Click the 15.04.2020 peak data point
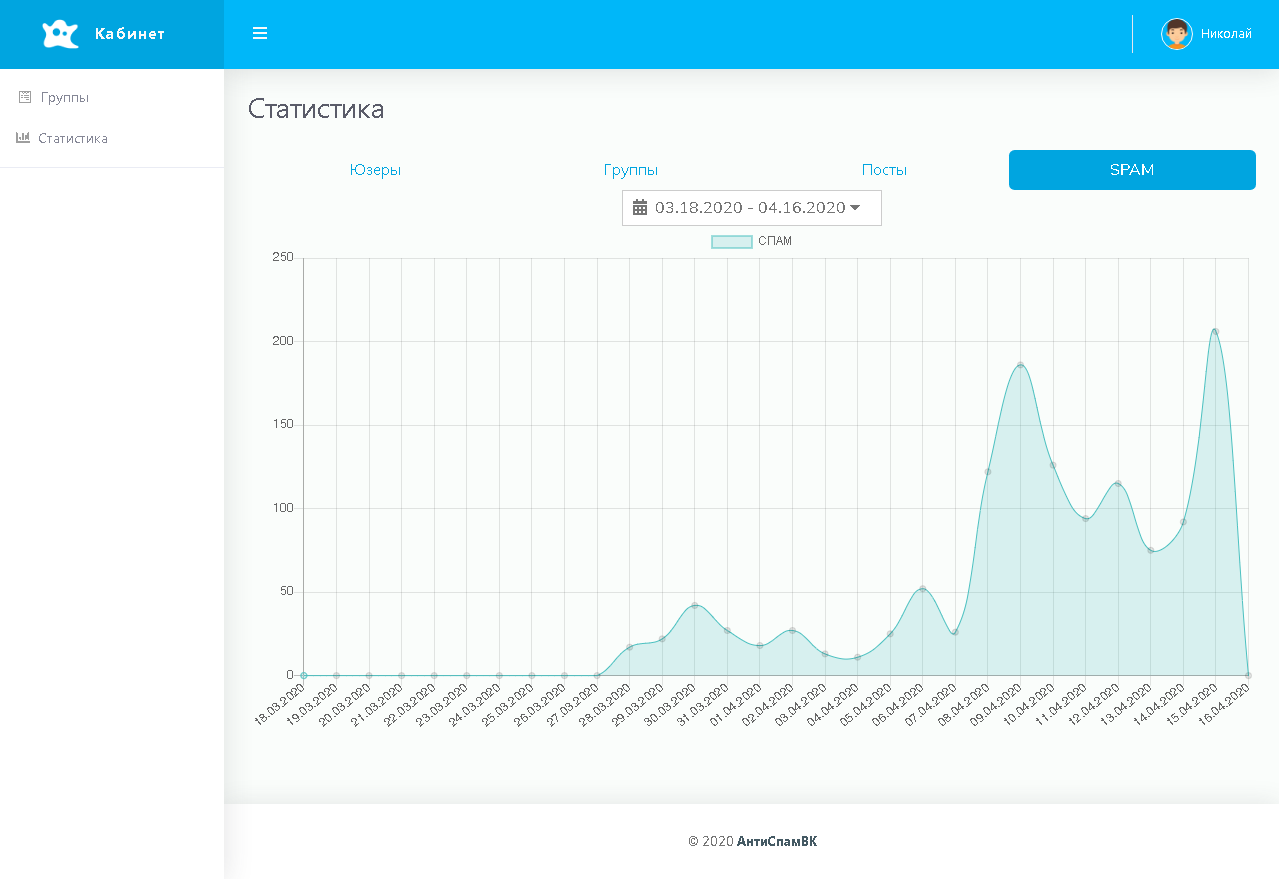 (x=1215, y=331)
